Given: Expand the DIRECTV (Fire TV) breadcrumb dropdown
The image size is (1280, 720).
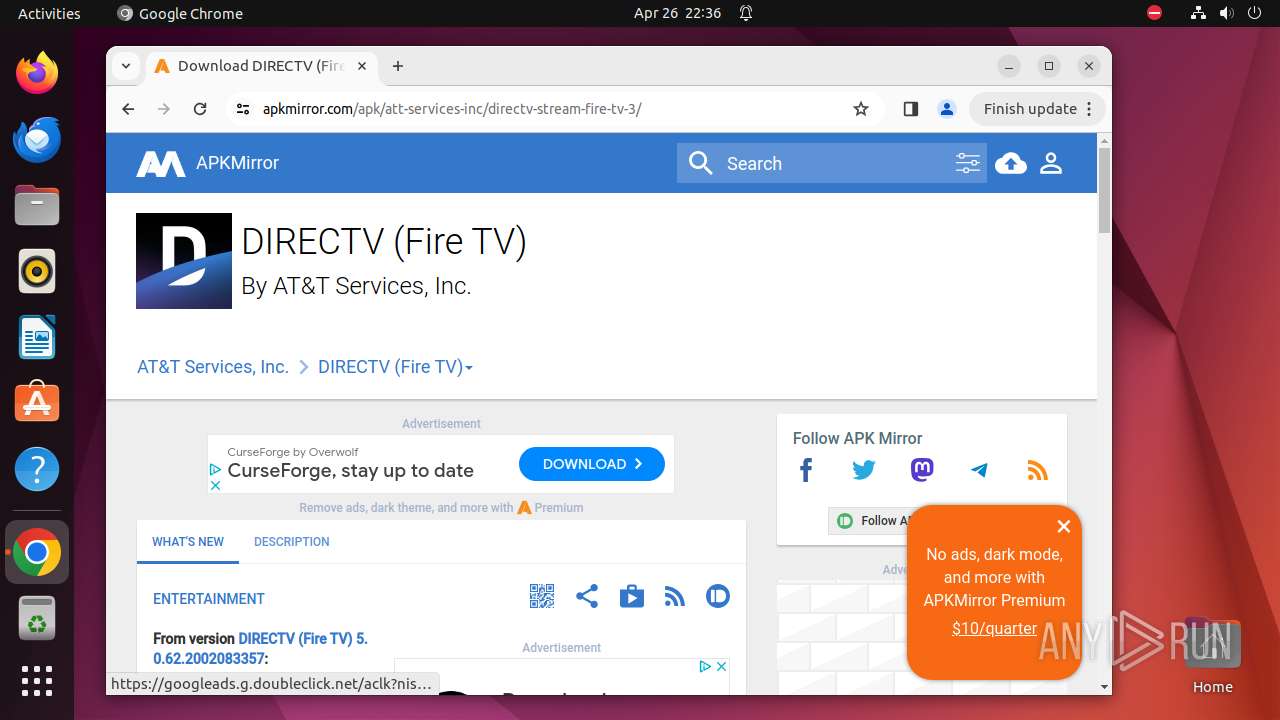Looking at the screenshot, I should (x=469, y=368).
